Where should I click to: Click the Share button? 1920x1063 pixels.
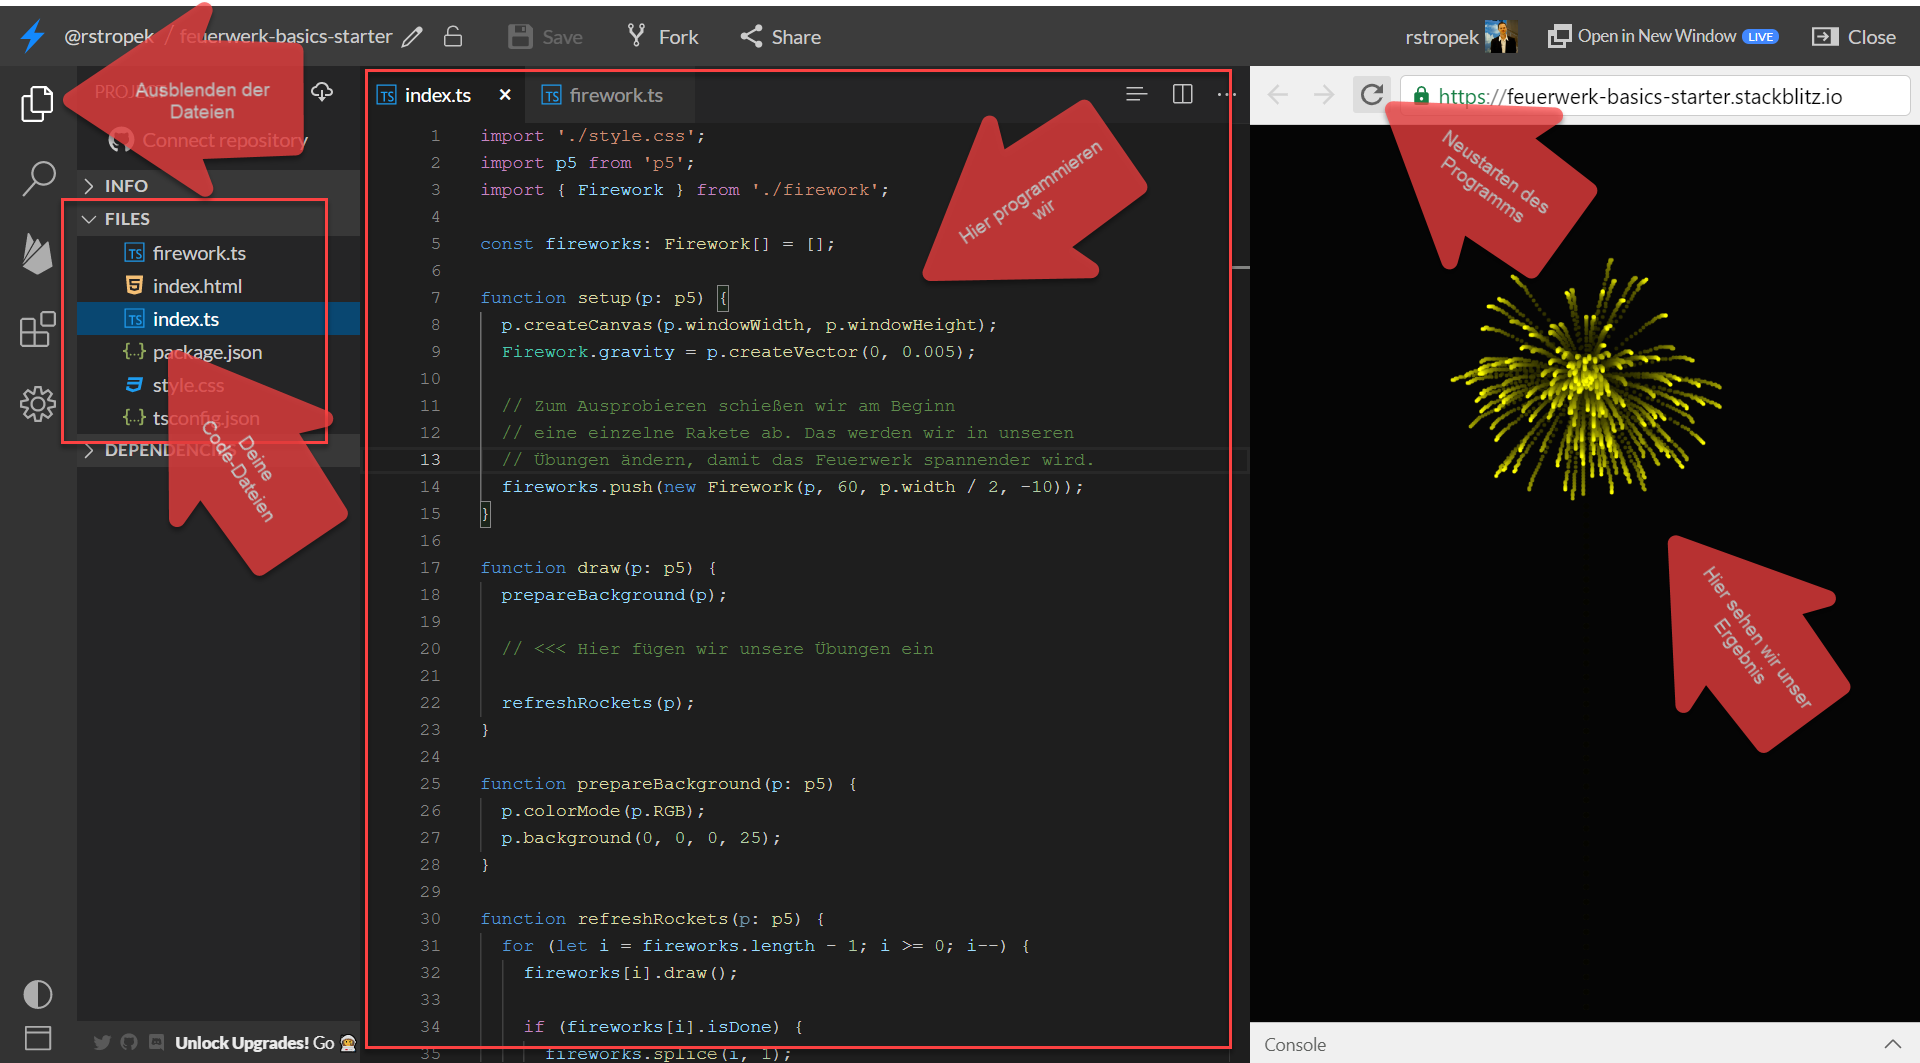(781, 37)
